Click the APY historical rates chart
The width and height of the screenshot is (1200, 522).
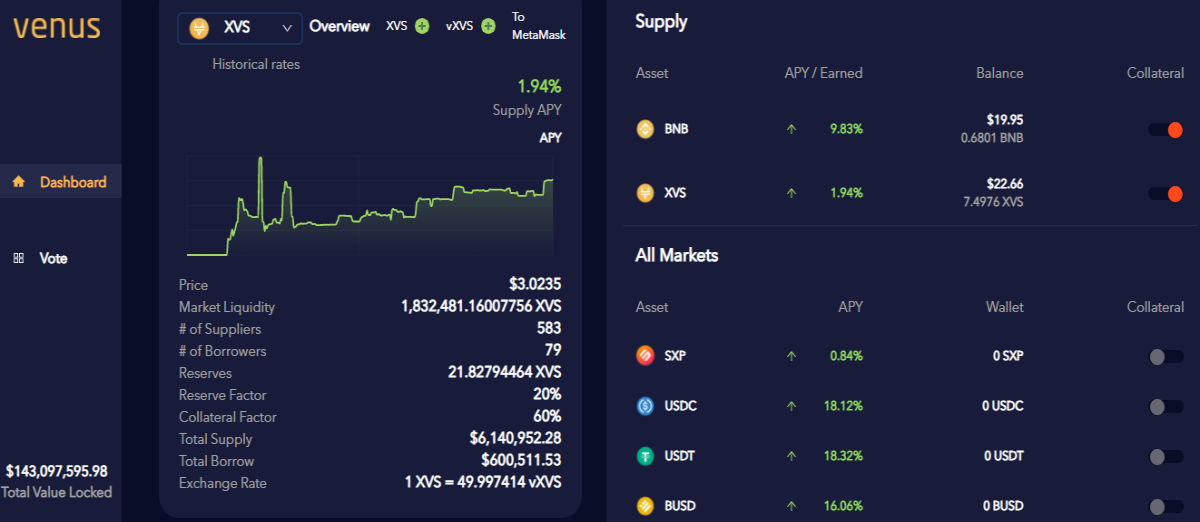click(370, 206)
